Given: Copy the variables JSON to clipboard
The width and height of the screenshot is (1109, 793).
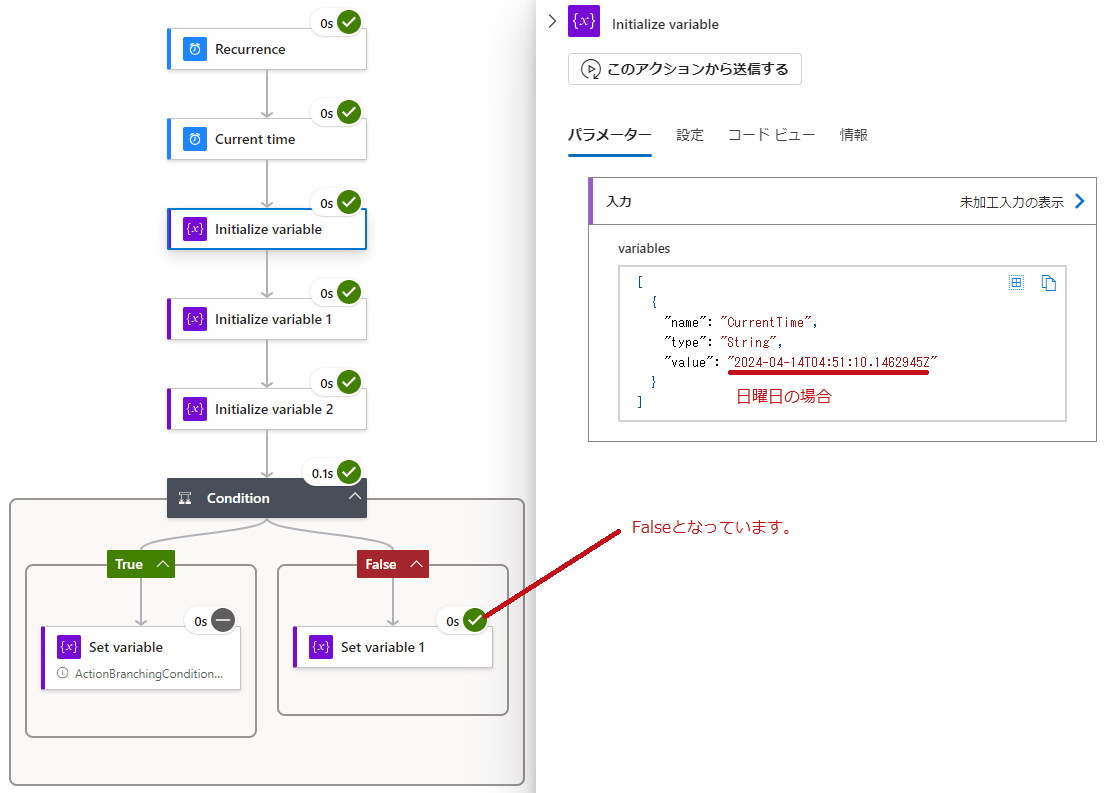Looking at the screenshot, I should tap(1048, 283).
